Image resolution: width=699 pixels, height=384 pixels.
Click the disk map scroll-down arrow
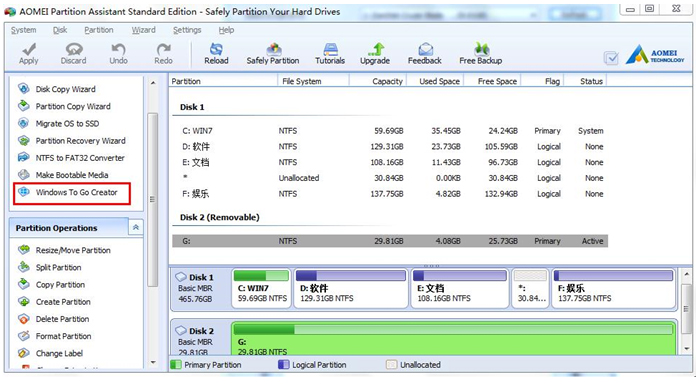pos(687,349)
